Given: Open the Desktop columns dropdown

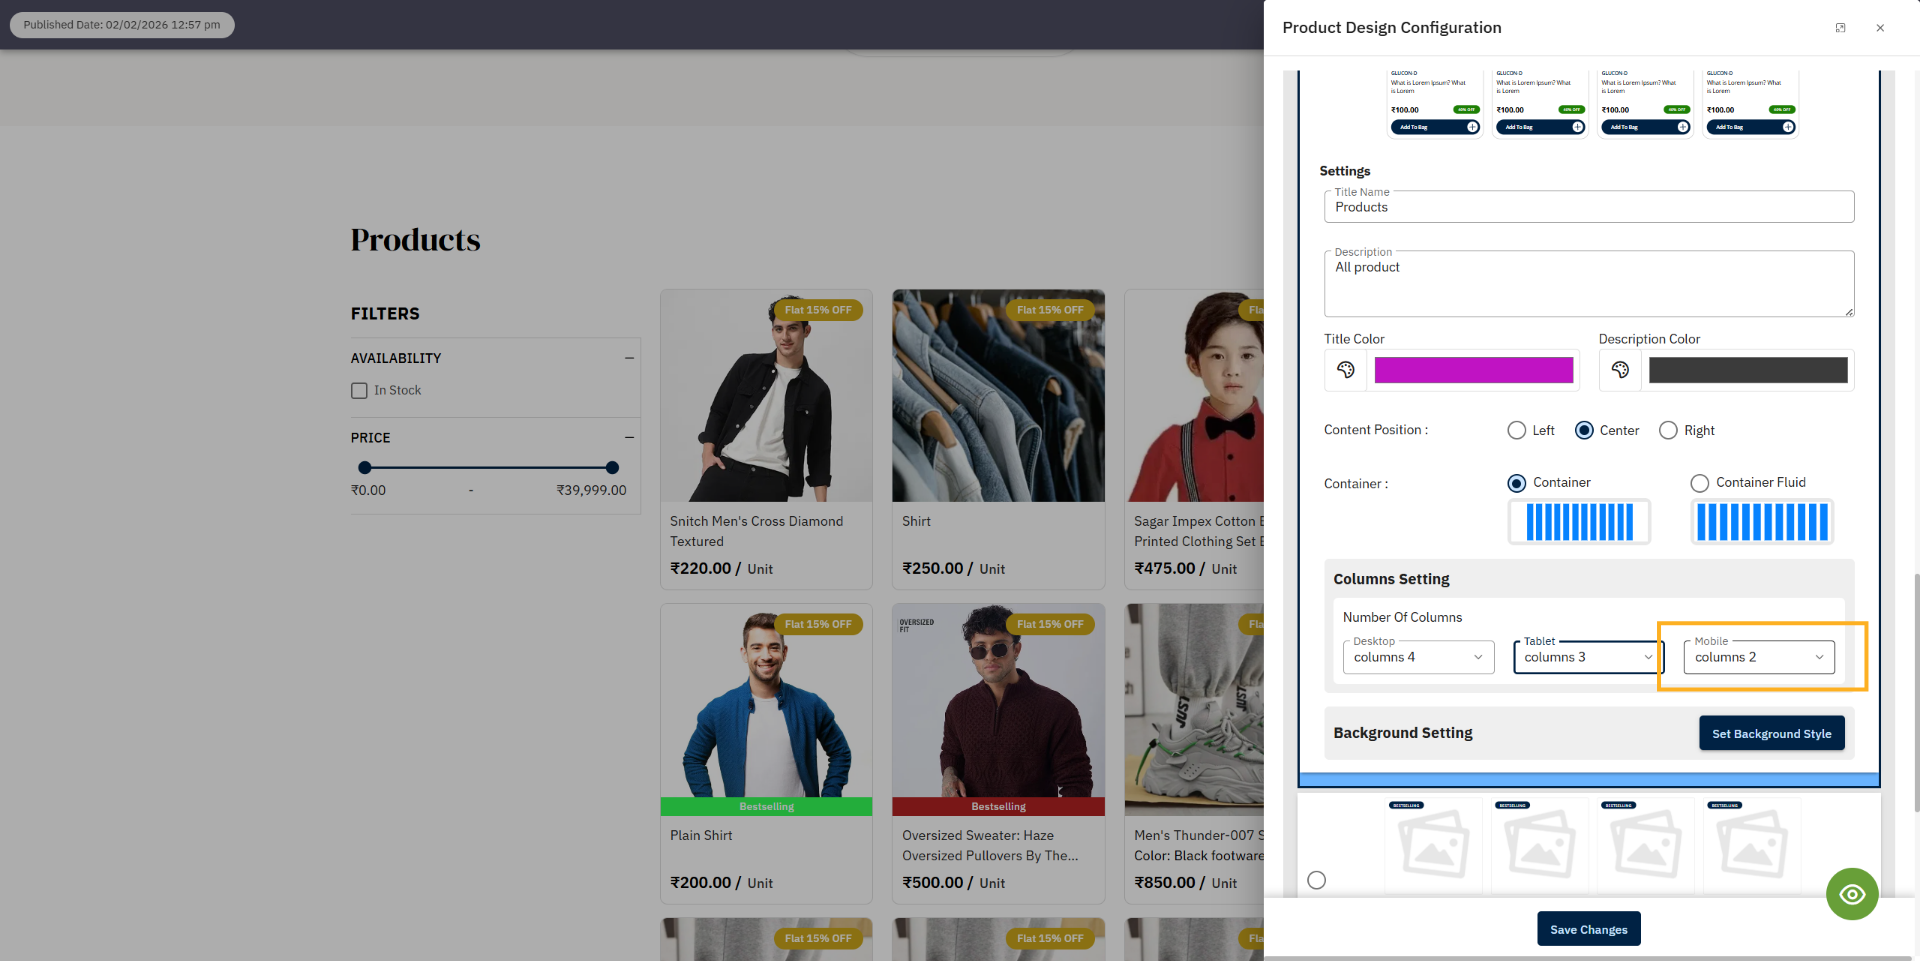Looking at the screenshot, I should [1417, 657].
